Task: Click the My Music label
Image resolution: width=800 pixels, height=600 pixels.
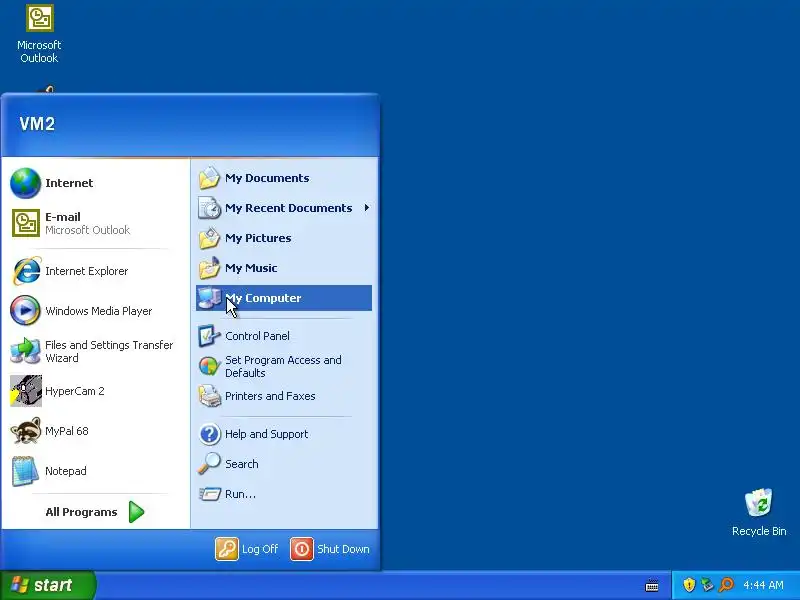Action: pyautogui.click(x=251, y=268)
